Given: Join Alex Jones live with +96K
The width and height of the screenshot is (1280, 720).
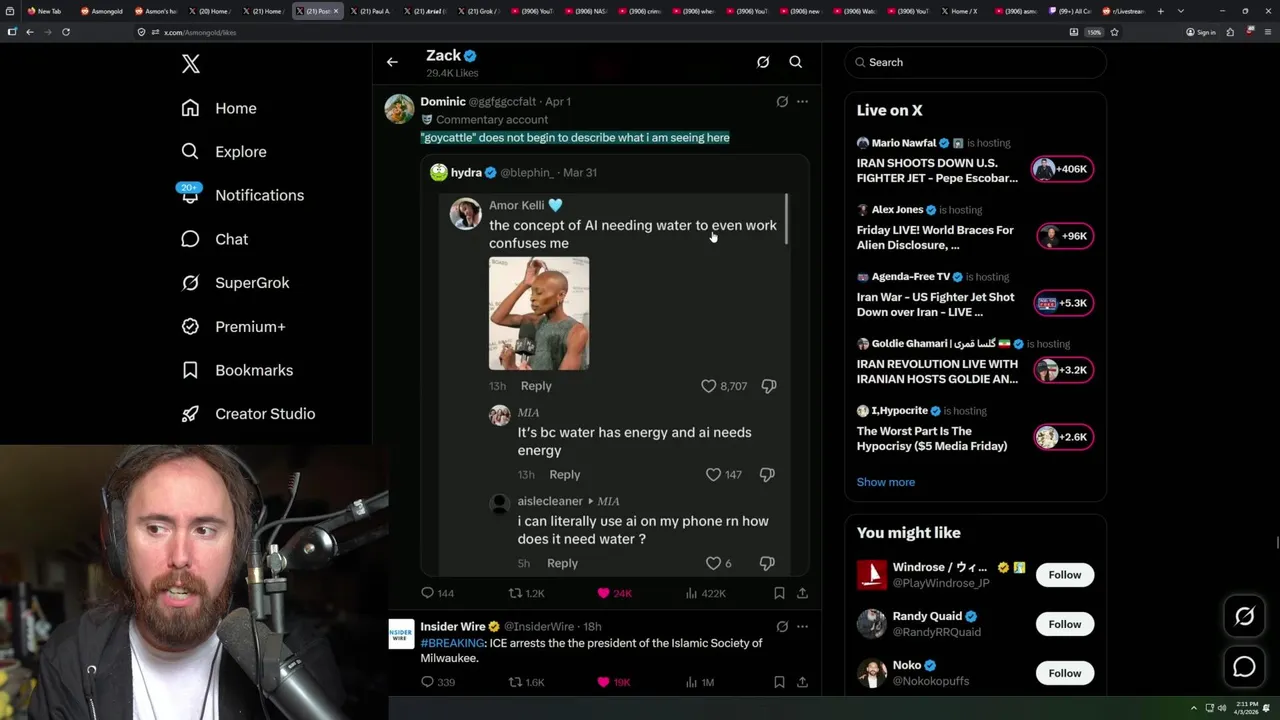Looking at the screenshot, I should click(1065, 236).
